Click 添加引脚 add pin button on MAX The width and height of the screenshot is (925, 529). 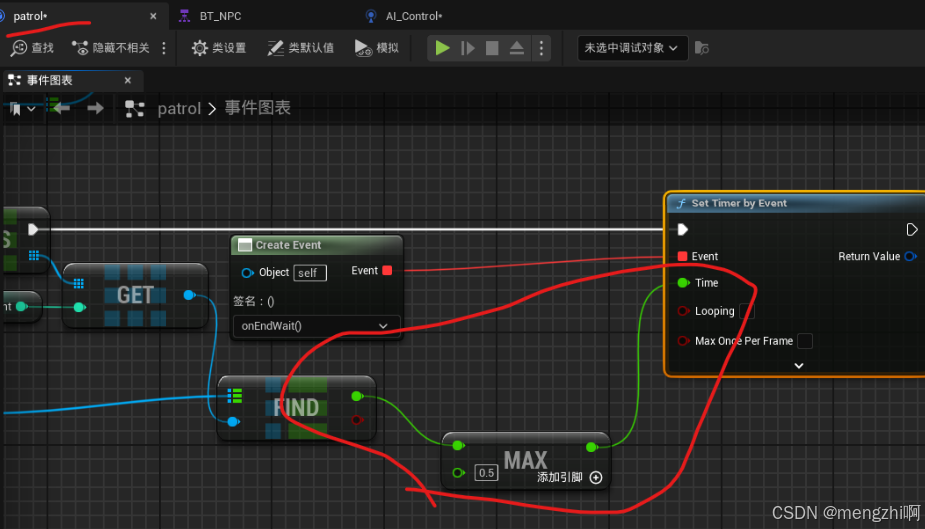pos(570,477)
